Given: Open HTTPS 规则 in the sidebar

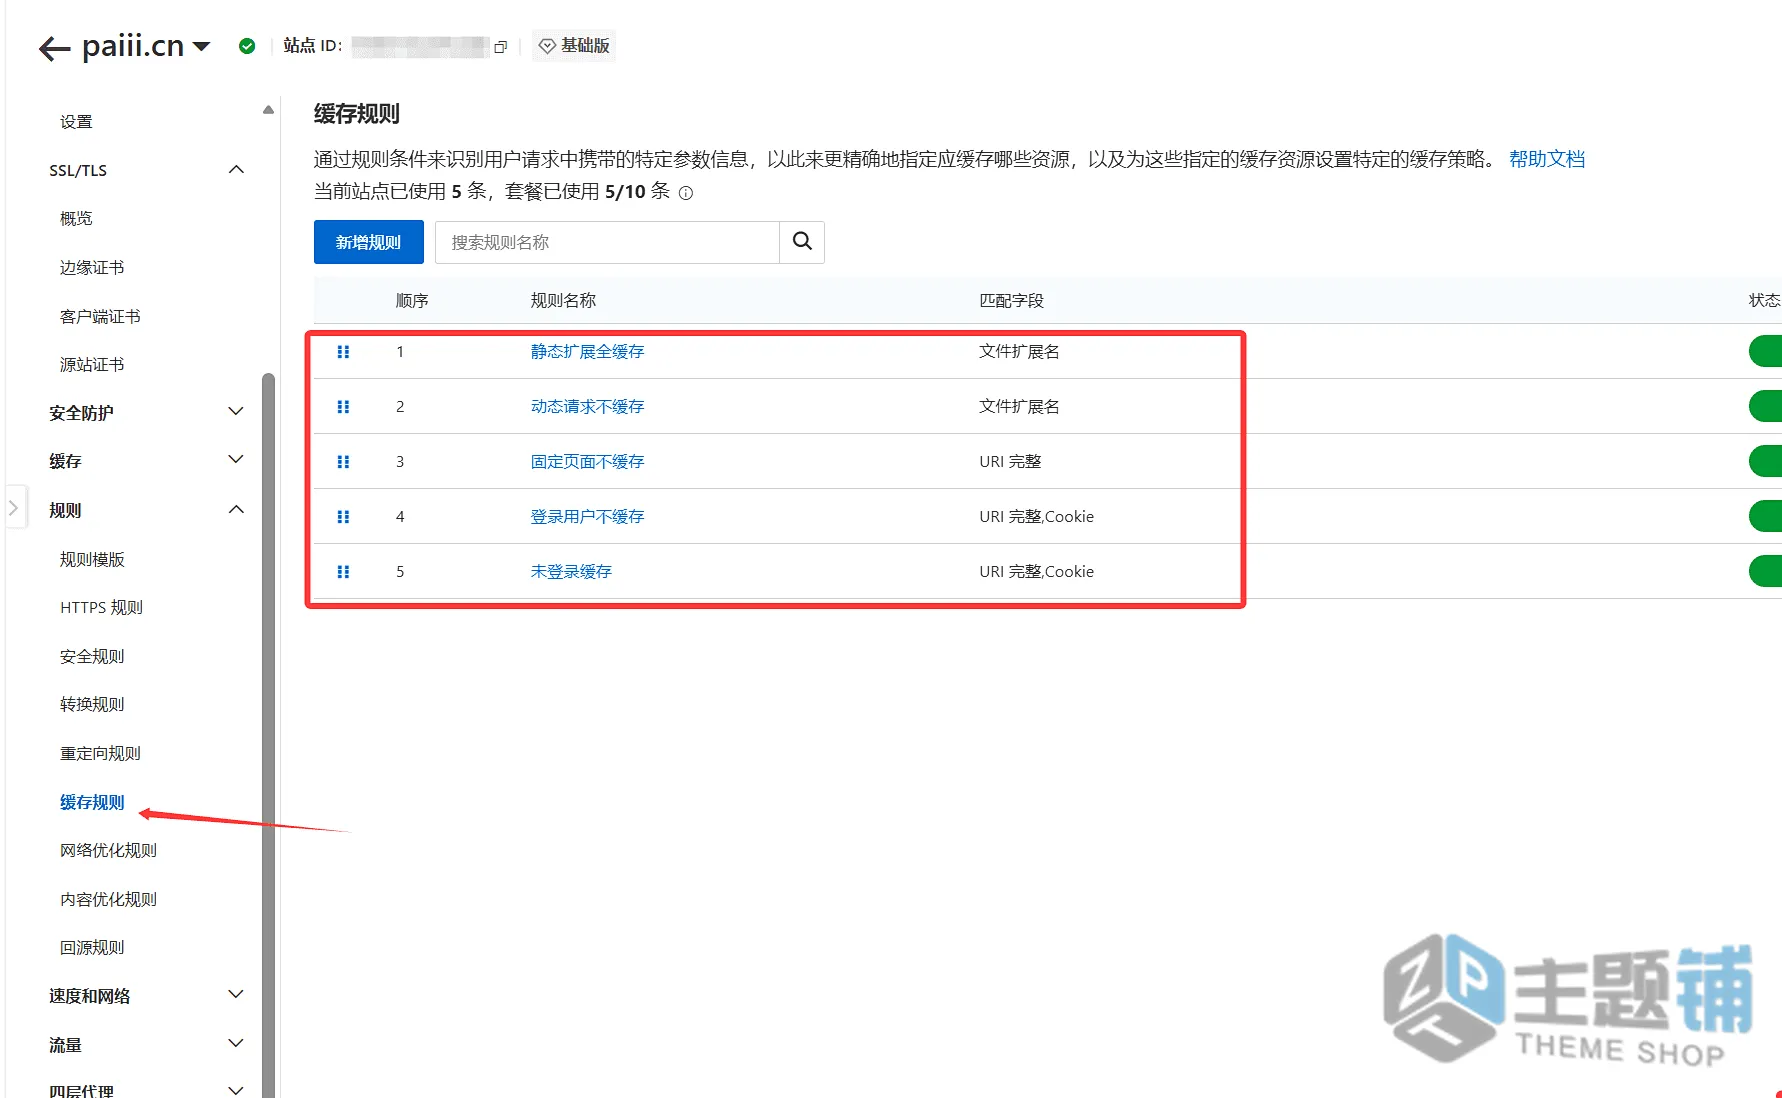Looking at the screenshot, I should click(x=101, y=608).
